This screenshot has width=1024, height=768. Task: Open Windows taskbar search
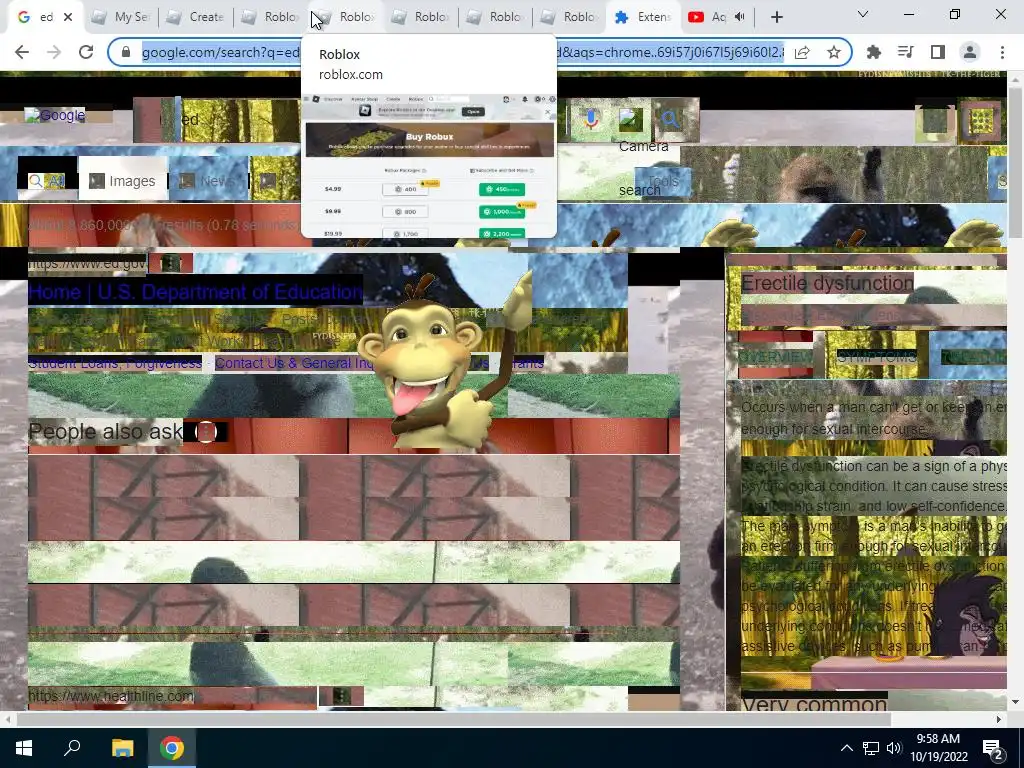tap(72, 748)
